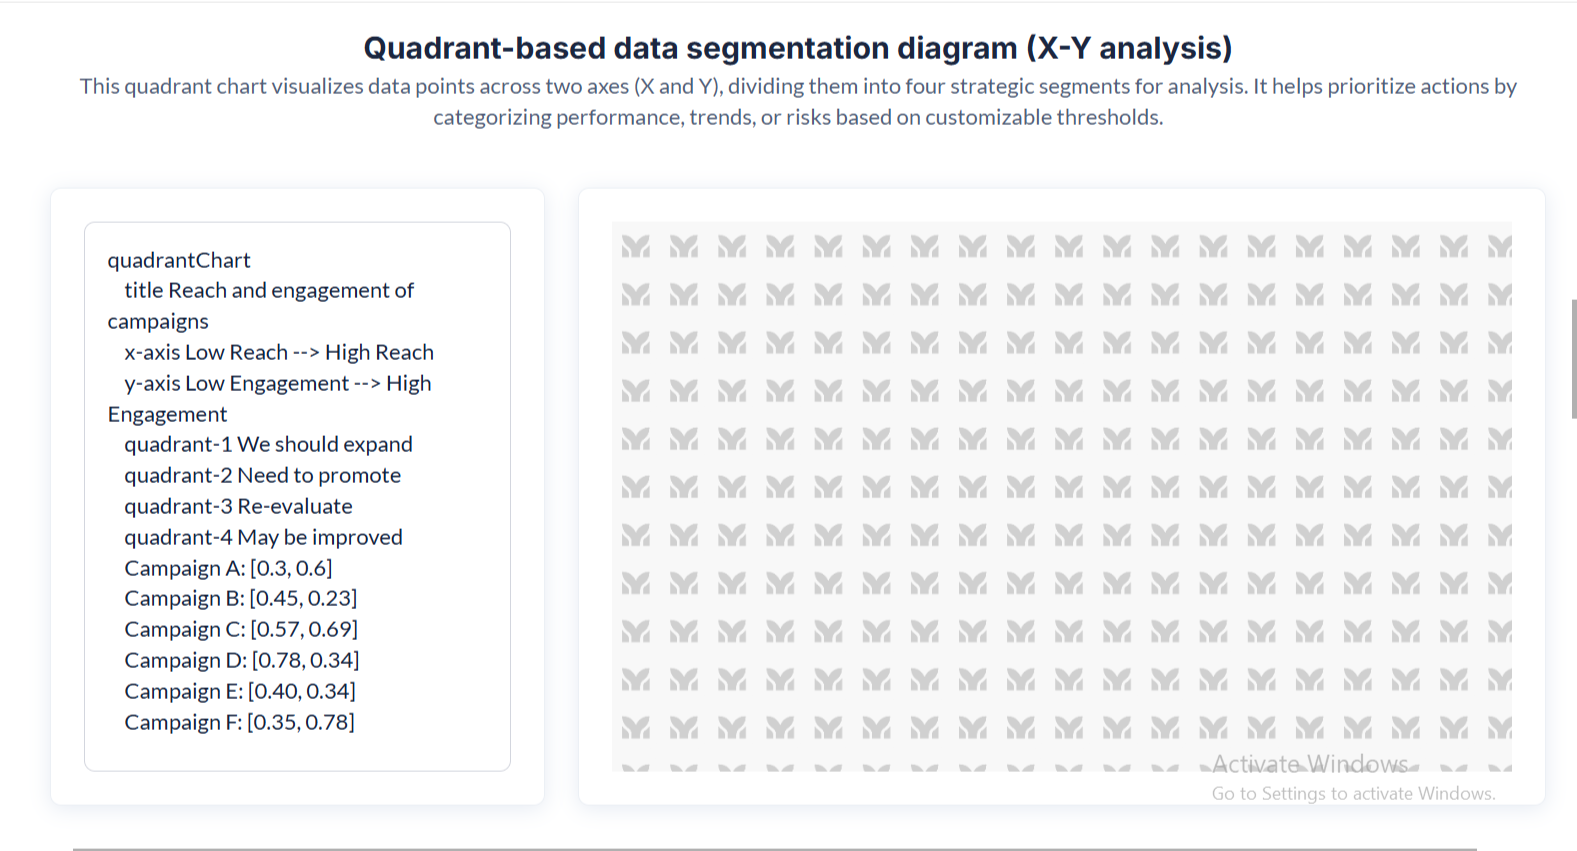The width and height of the screenshot is (1577, 851).
Task: Click the quadrant-4 May be improved line
Action: pos(263,538)
